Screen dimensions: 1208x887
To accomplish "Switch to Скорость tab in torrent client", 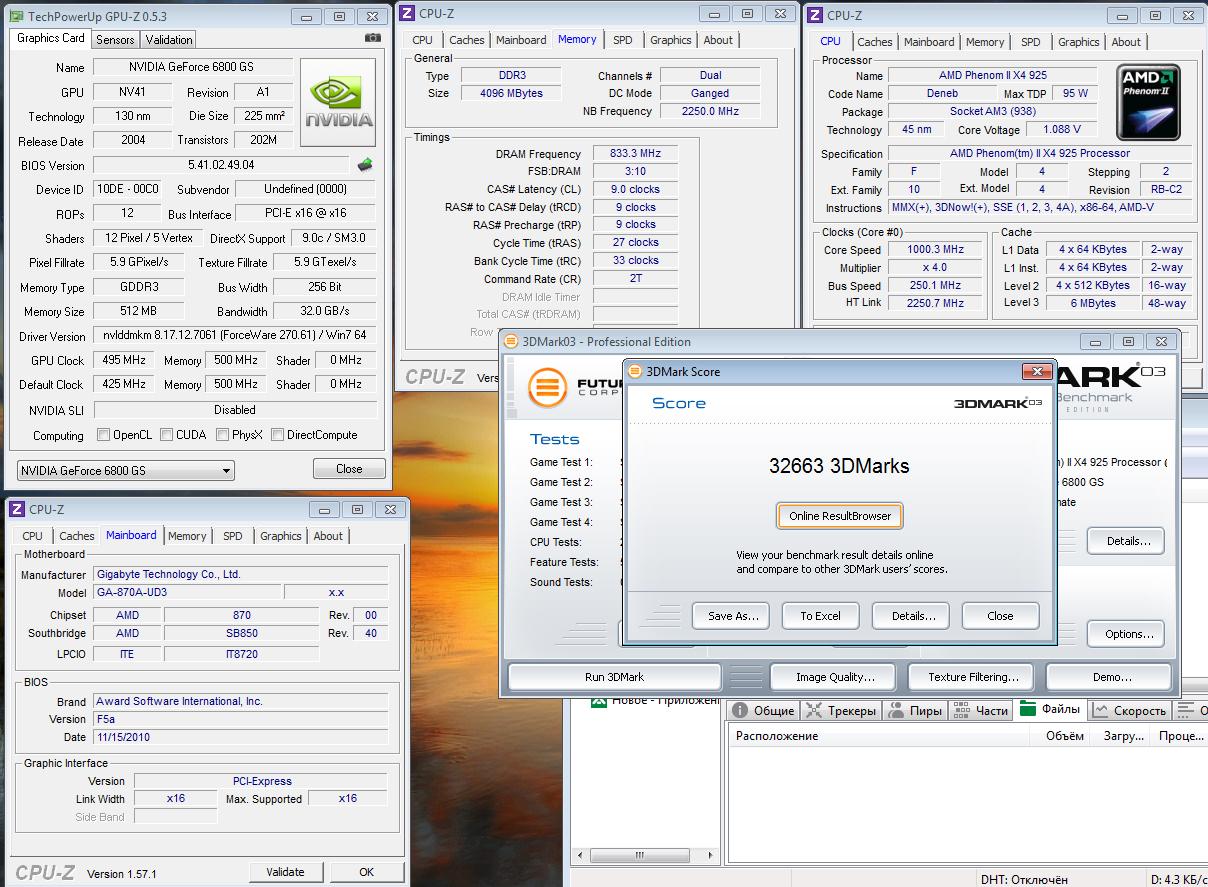I will pos(1130,710).
